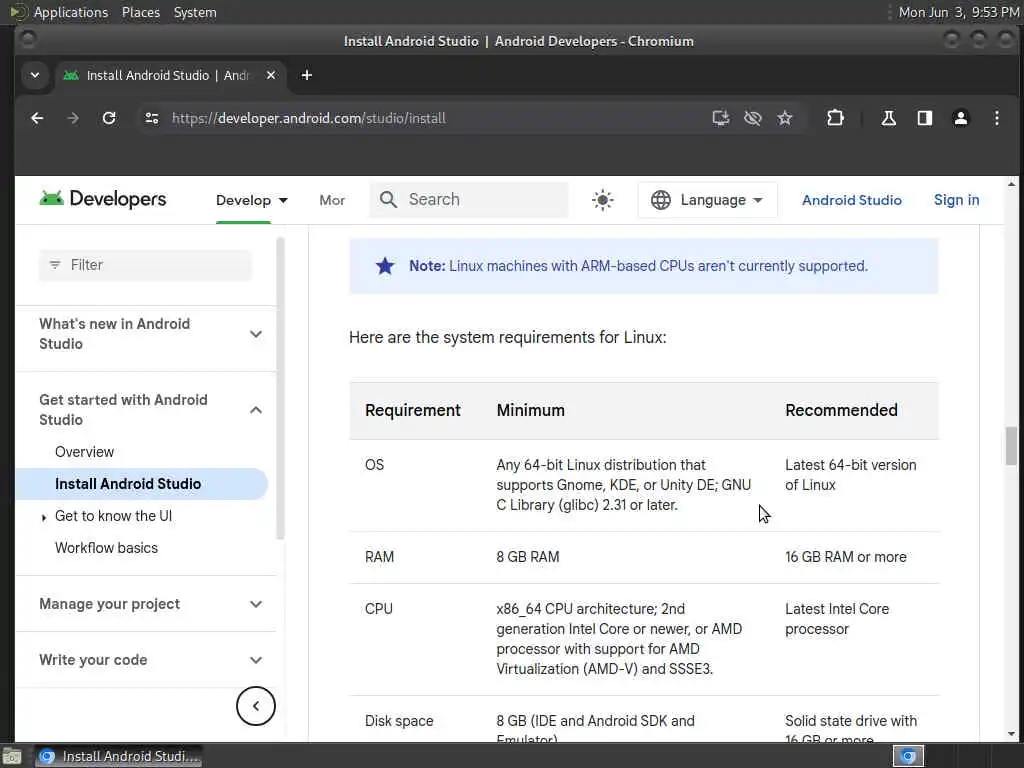Click the '8 GB RAM' cell

[x=528, y=557]
